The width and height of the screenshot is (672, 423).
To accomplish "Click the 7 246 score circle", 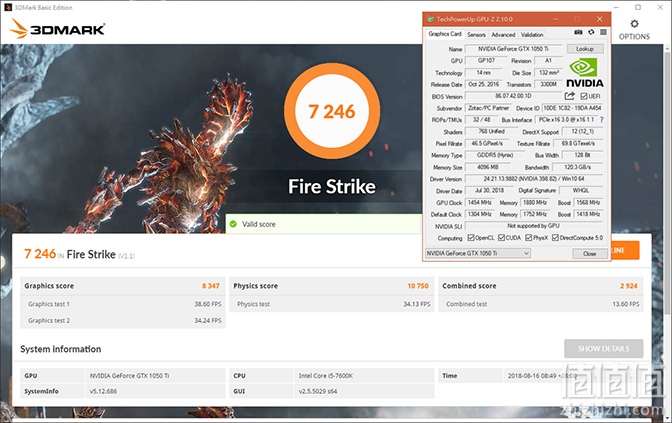I will click(332, 111).
